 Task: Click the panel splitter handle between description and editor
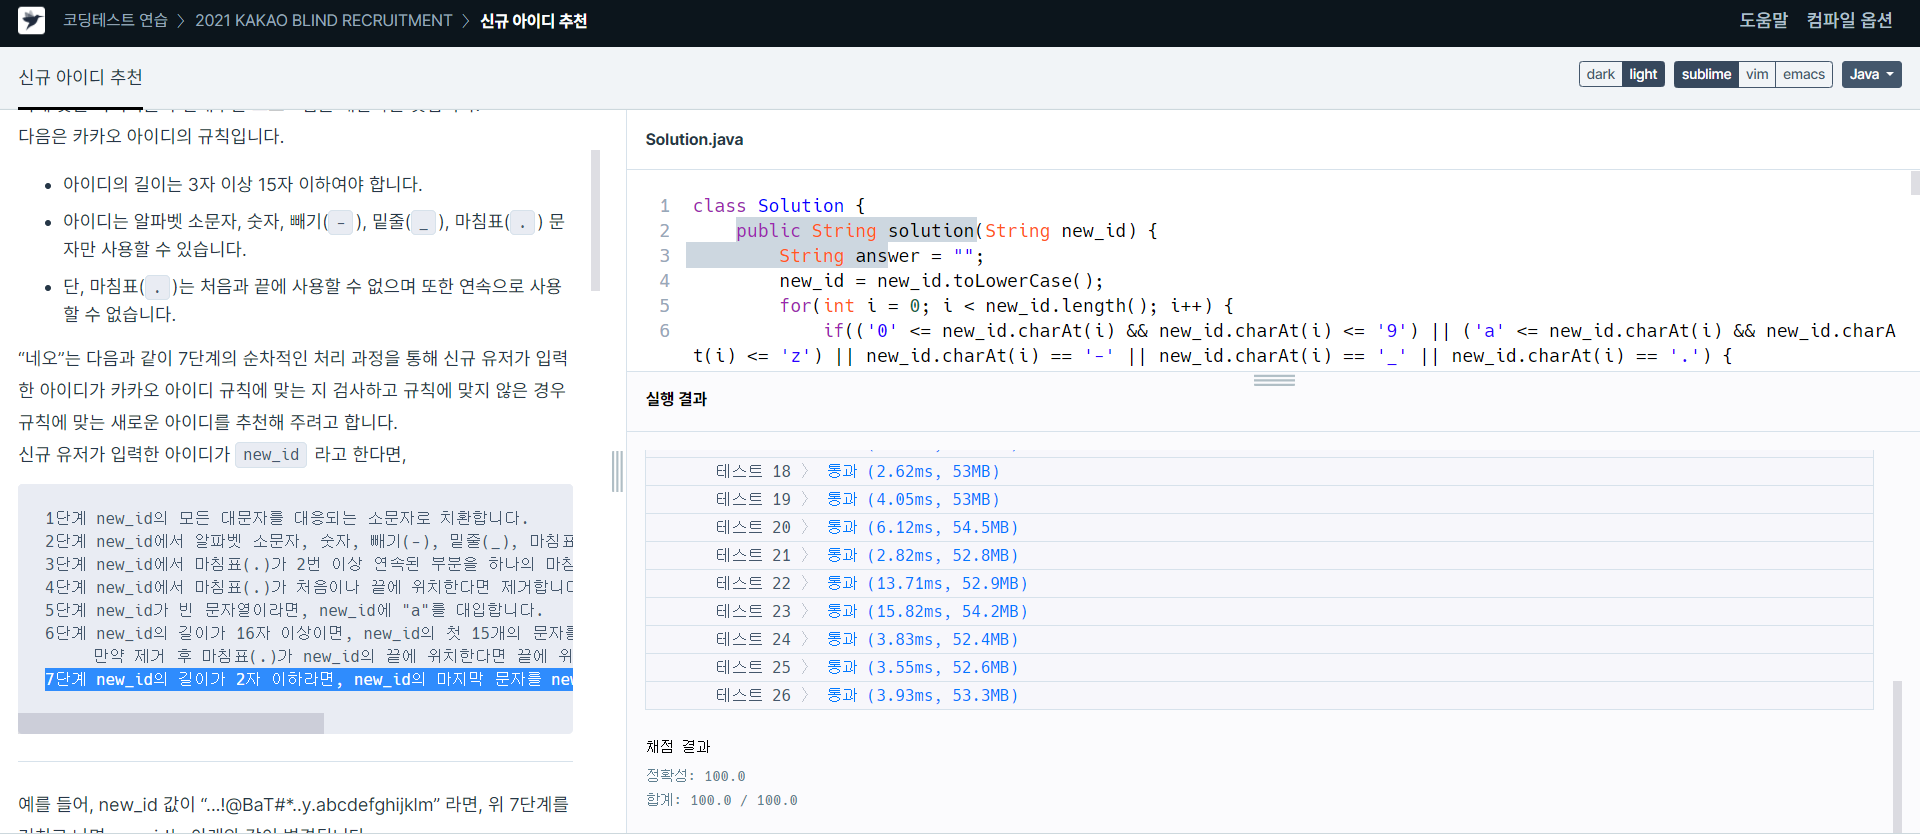click(x=617, y=471)
